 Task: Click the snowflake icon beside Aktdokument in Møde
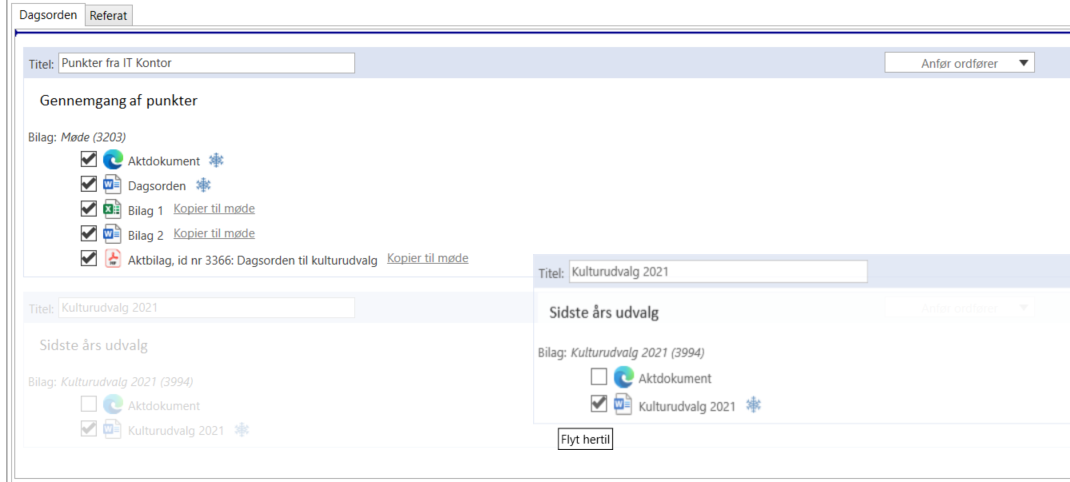[x=216, y=160]
